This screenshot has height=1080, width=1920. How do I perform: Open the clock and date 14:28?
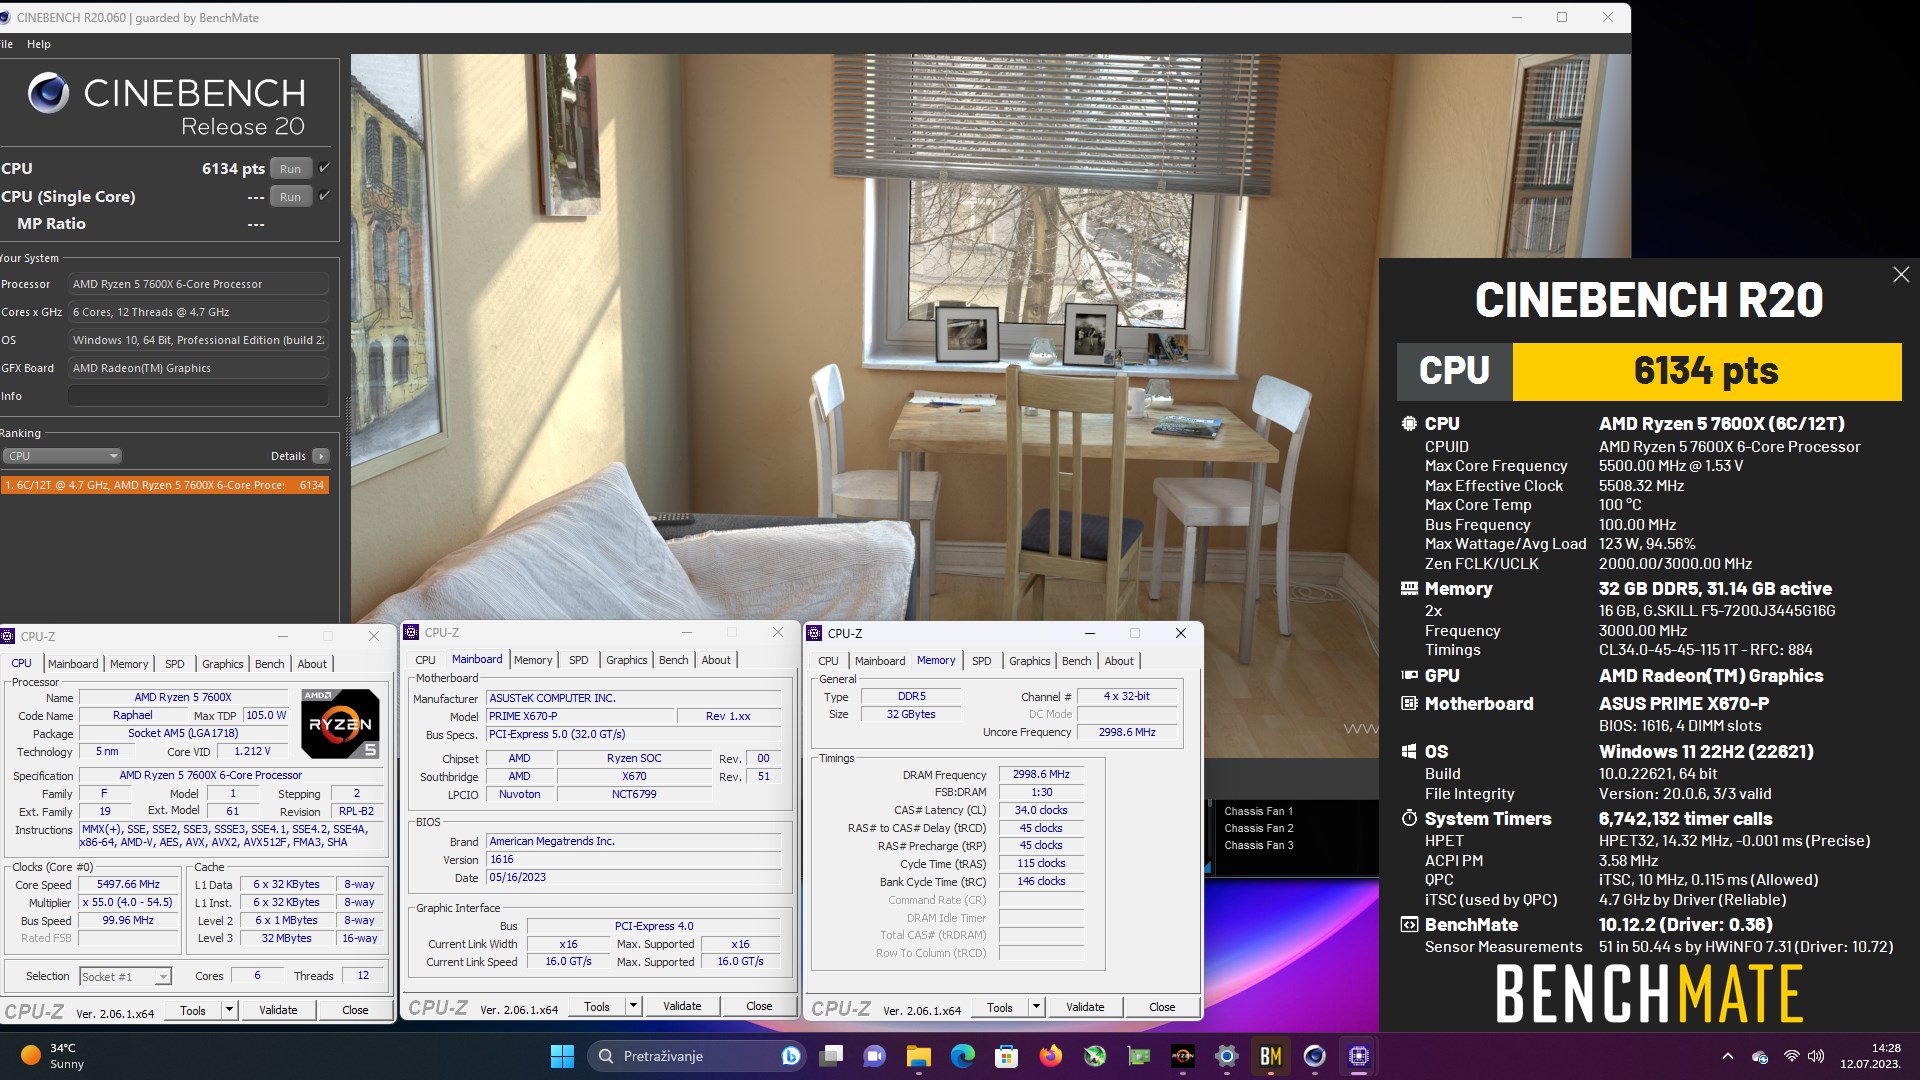[x=1870, y=1056]
